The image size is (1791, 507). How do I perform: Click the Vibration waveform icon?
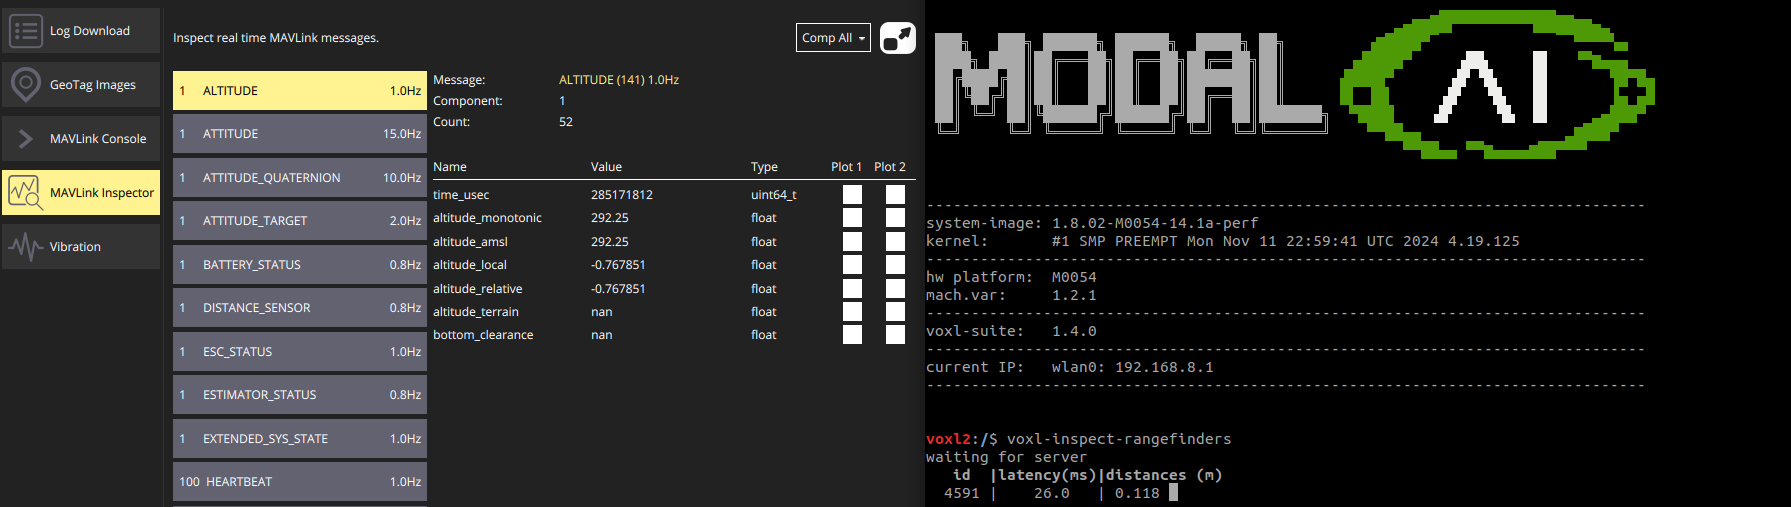(25, 246)
